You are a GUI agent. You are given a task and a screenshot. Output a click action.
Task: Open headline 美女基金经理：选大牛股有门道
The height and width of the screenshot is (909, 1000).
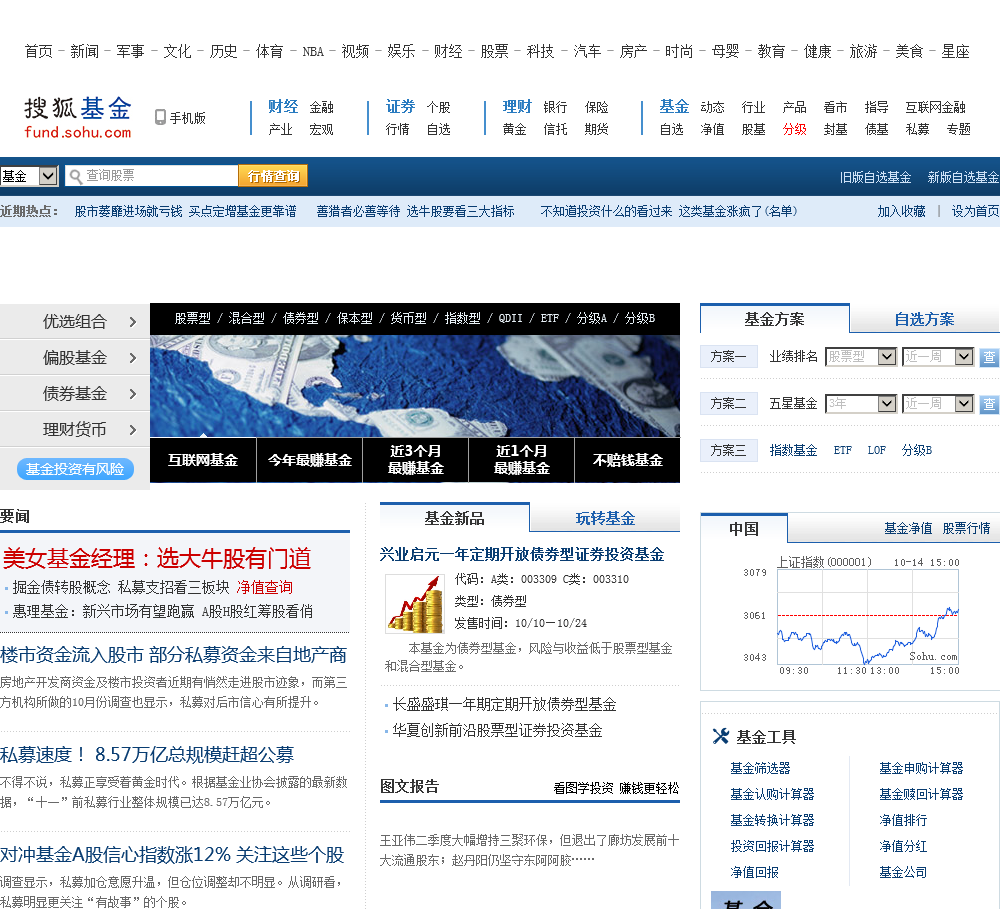point(157,558)
